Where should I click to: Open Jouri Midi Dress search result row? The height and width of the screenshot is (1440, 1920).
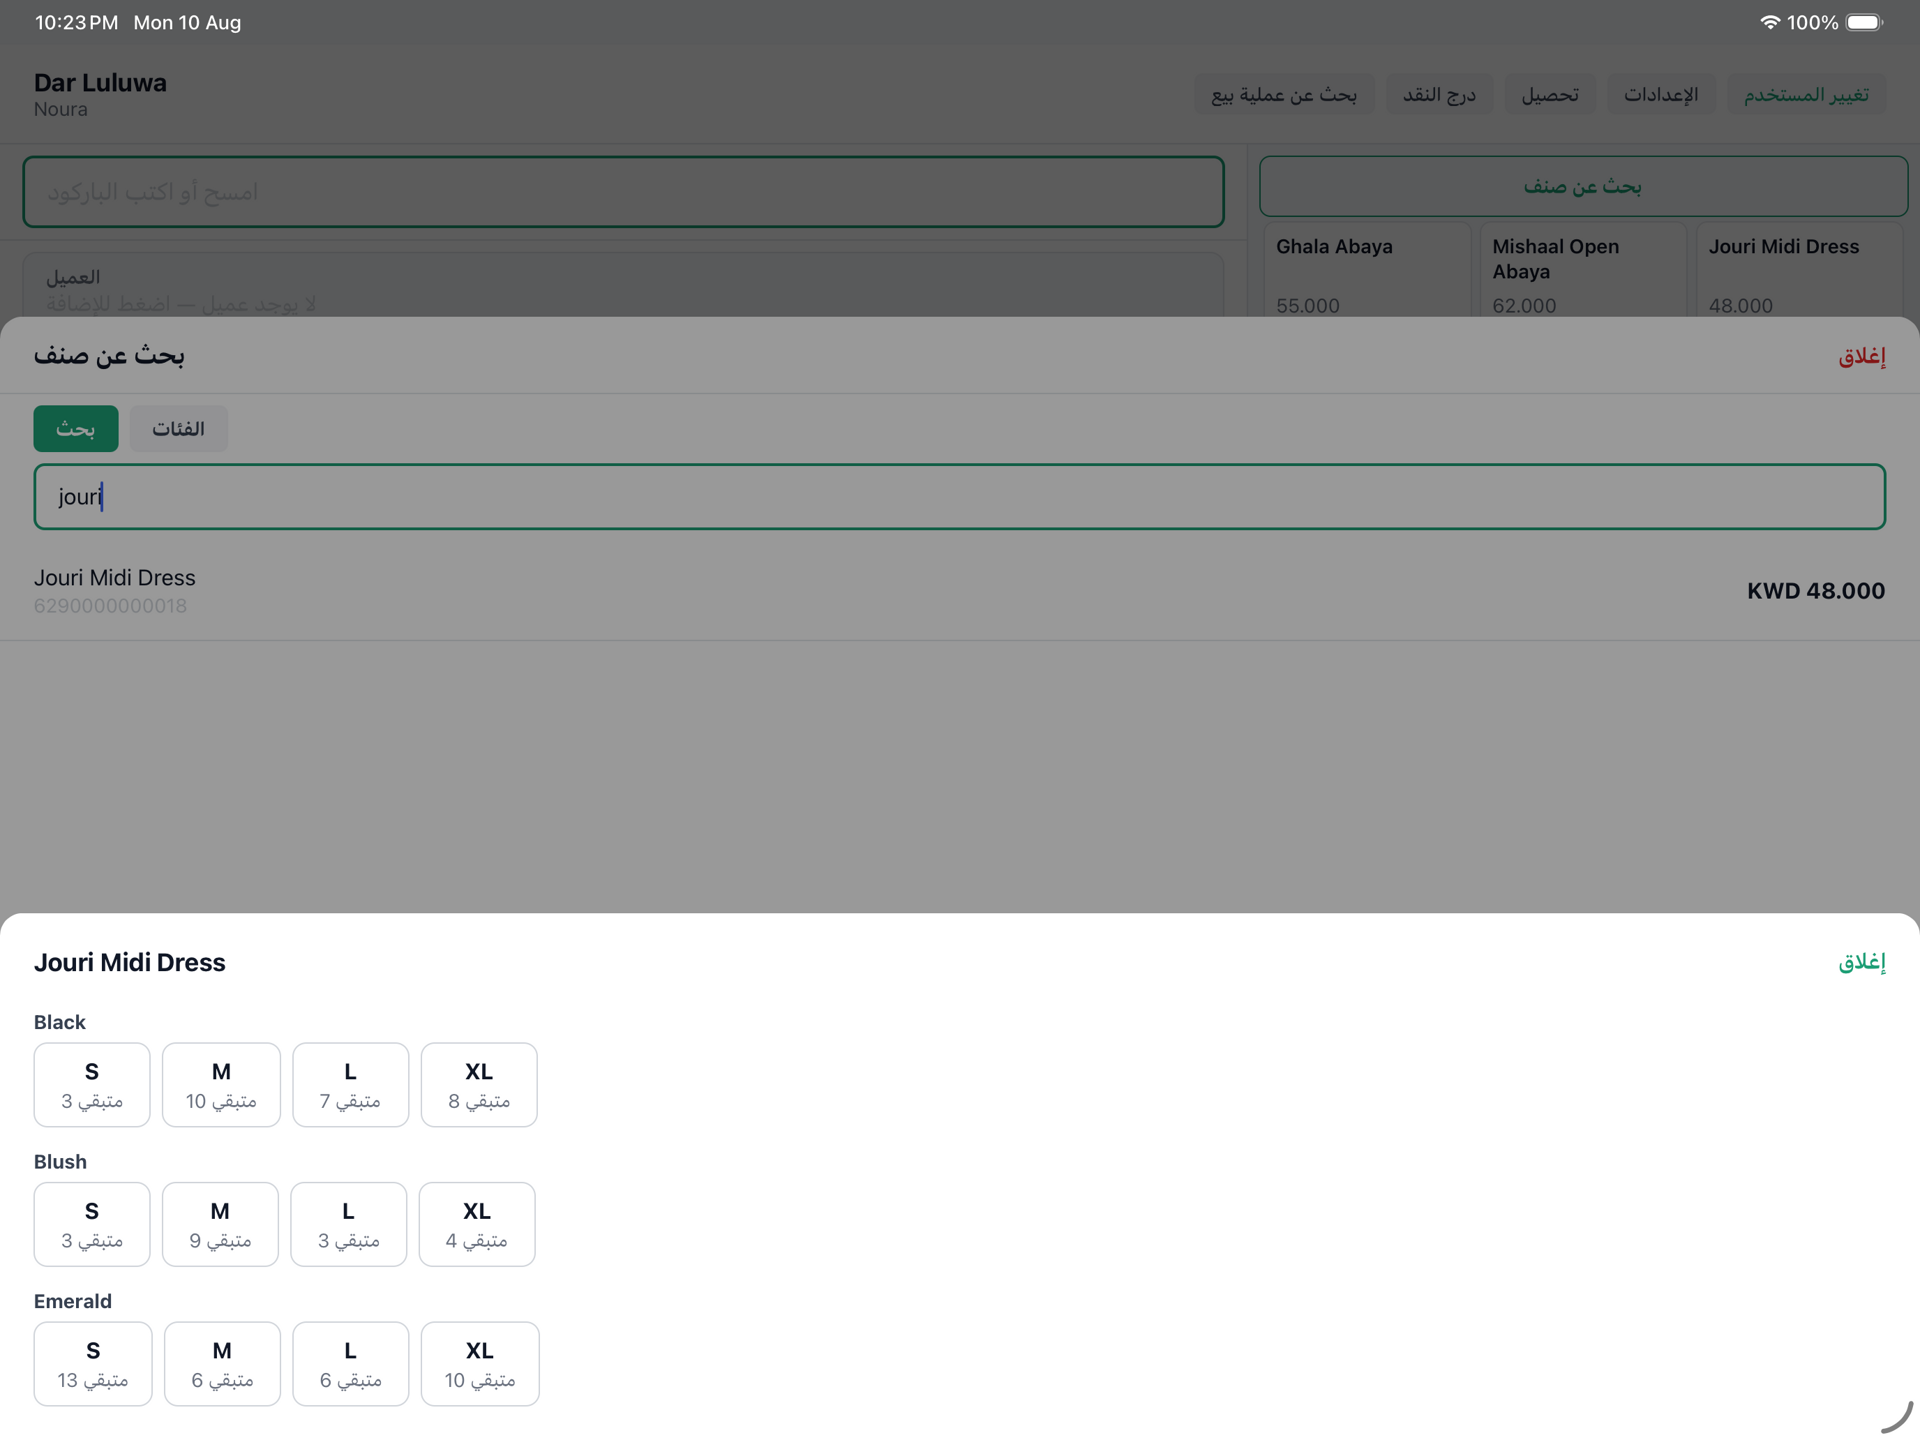click(960, 591)
